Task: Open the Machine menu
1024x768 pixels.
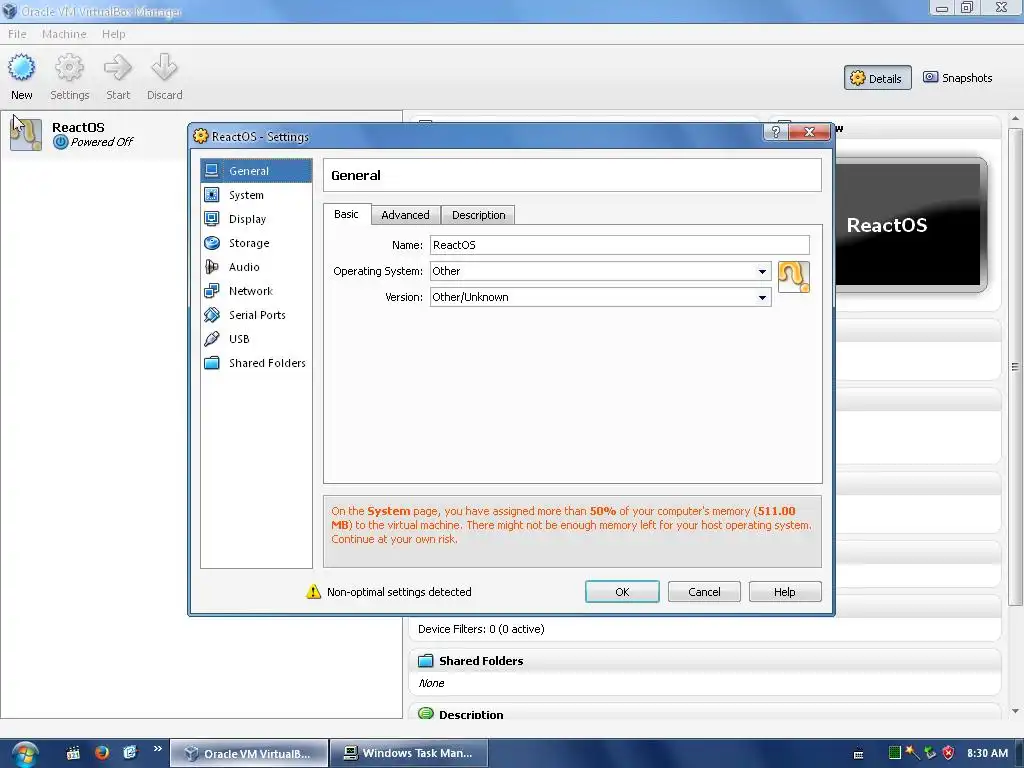Action: click(64, 34)
